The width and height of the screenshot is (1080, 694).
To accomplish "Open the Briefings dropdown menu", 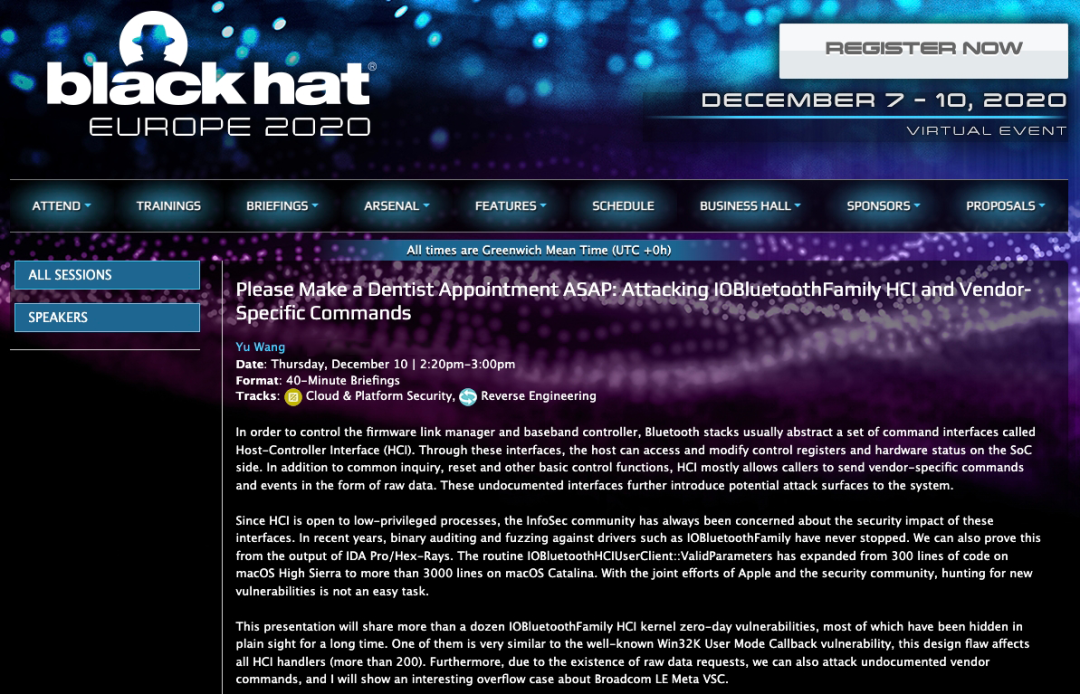I will pos(282,206).
